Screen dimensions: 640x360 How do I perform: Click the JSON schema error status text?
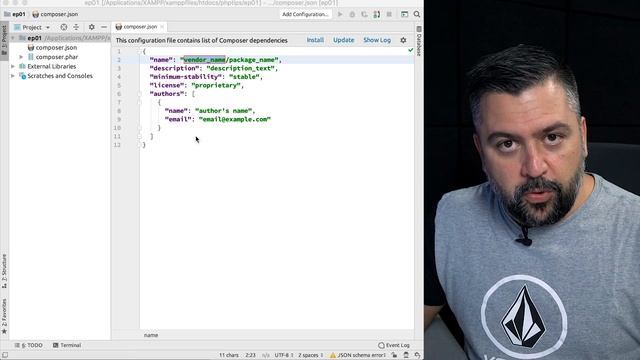point(361,355)
